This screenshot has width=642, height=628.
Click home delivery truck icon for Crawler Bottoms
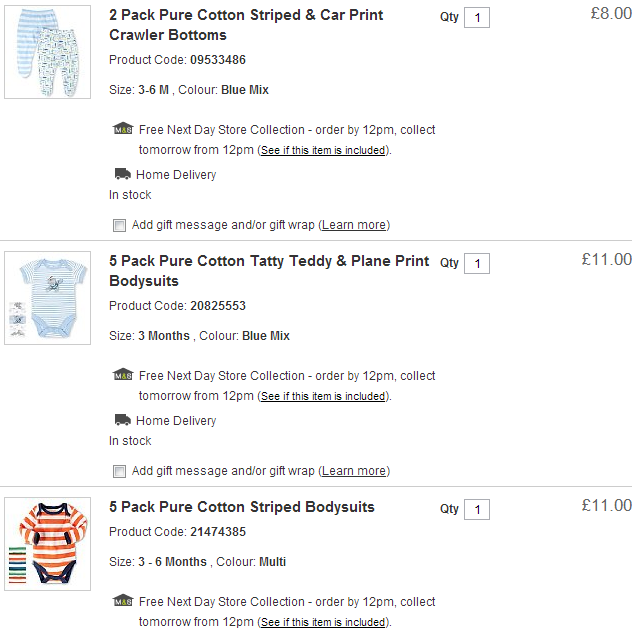click(x=122, y=174)
